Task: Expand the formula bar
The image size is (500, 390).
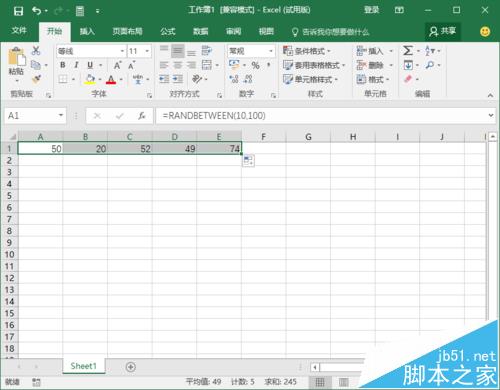Action: click(491, 115)
